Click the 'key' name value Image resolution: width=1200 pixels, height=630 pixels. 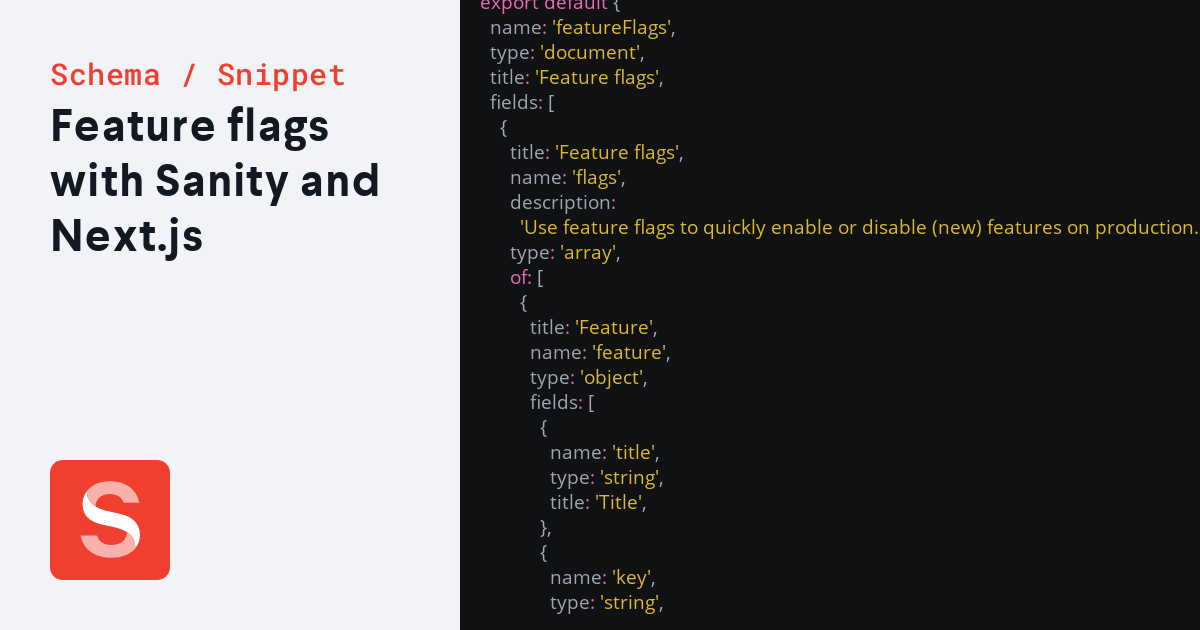click(x=634, y=577)
